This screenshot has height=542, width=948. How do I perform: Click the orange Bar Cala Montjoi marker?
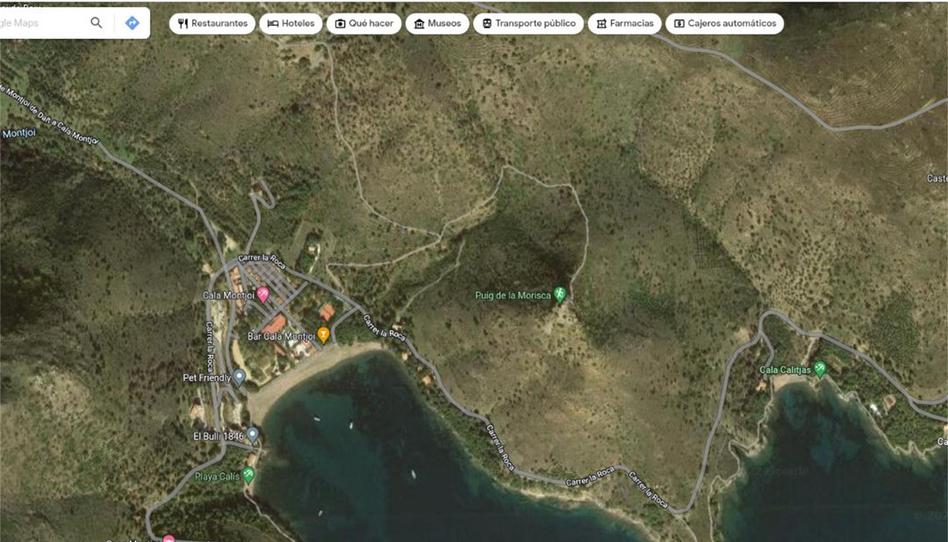point(323,335)
